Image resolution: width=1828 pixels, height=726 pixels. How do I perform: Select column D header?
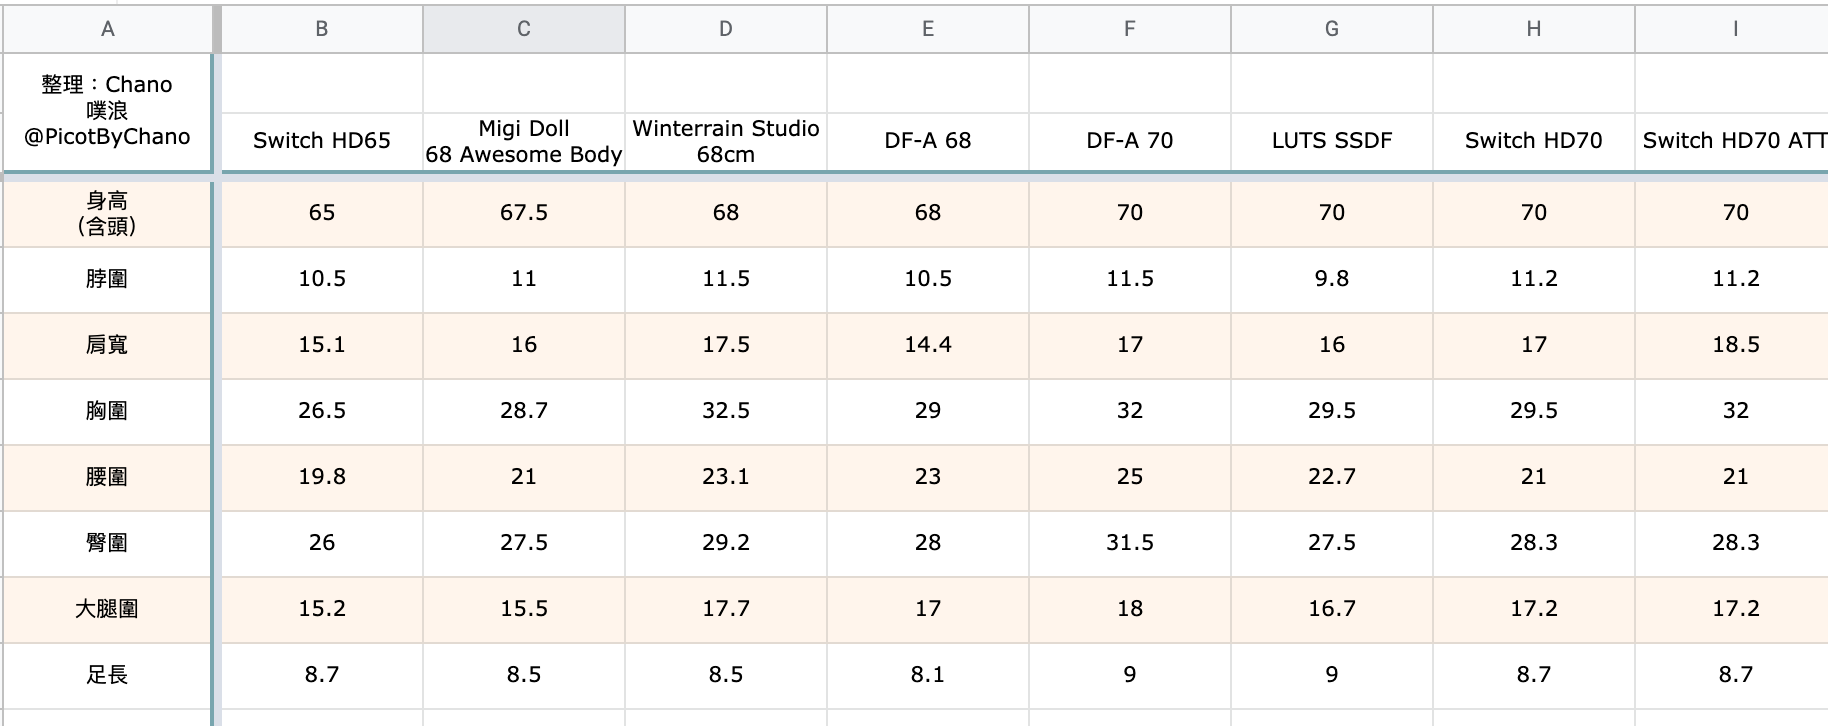pos(726,29)
